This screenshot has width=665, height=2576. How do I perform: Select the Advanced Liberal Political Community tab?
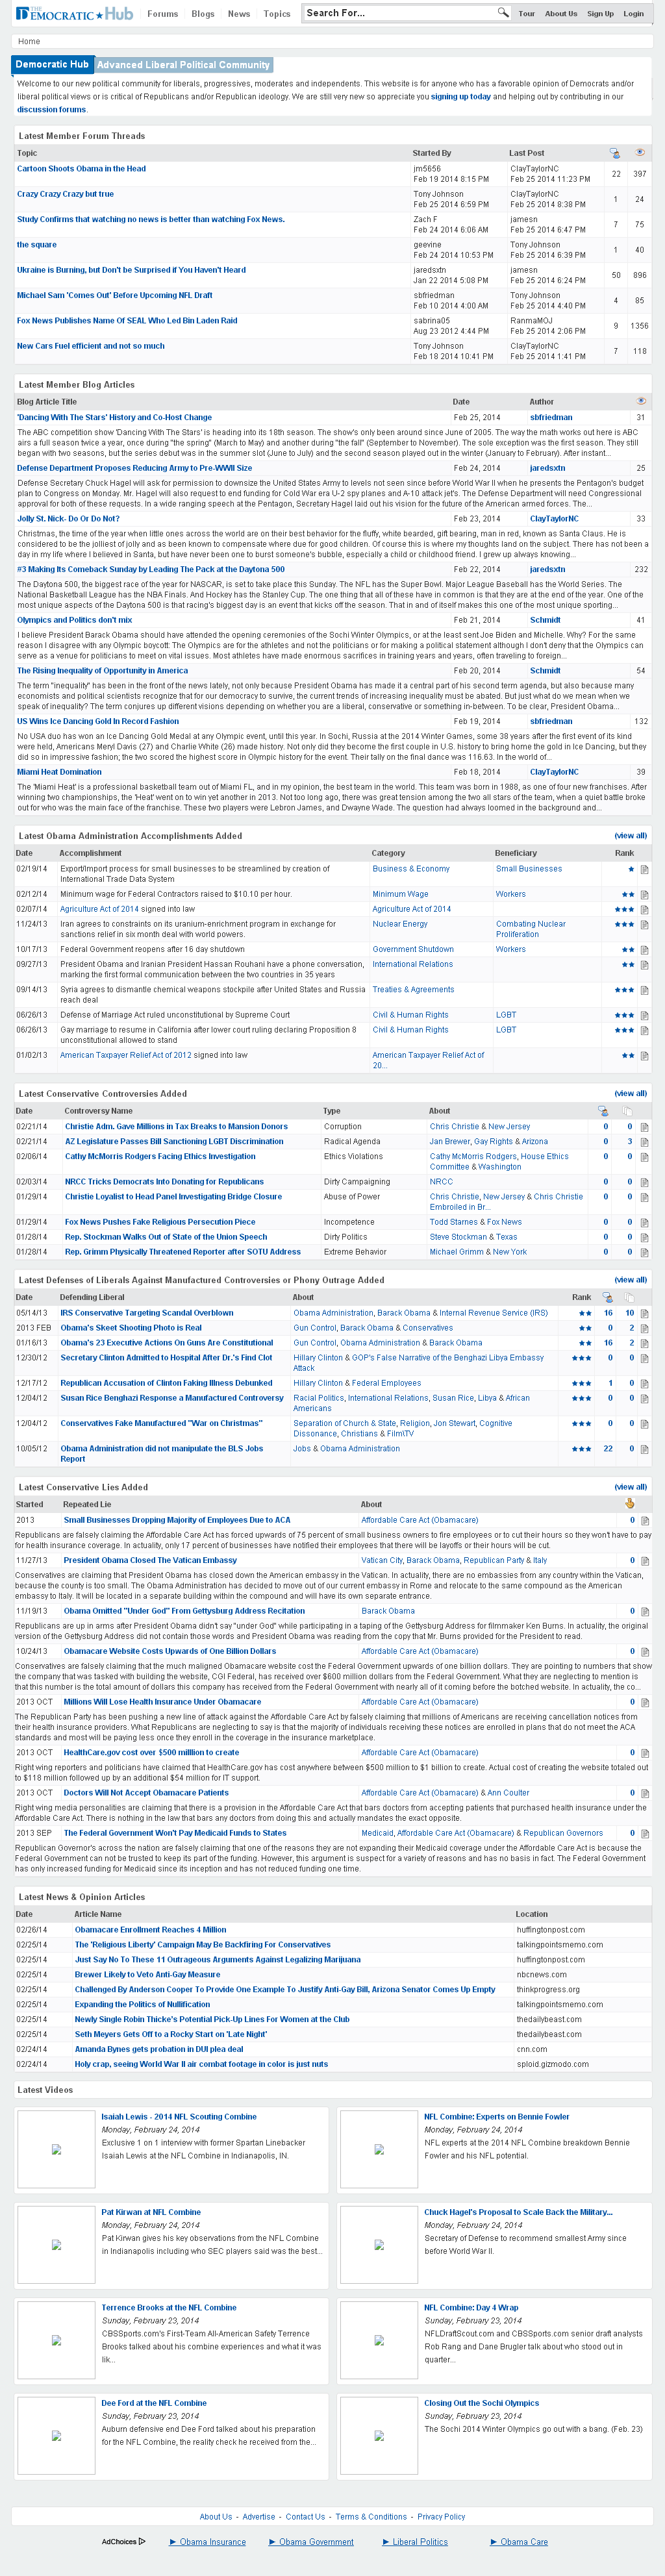(x=183, y=65)
